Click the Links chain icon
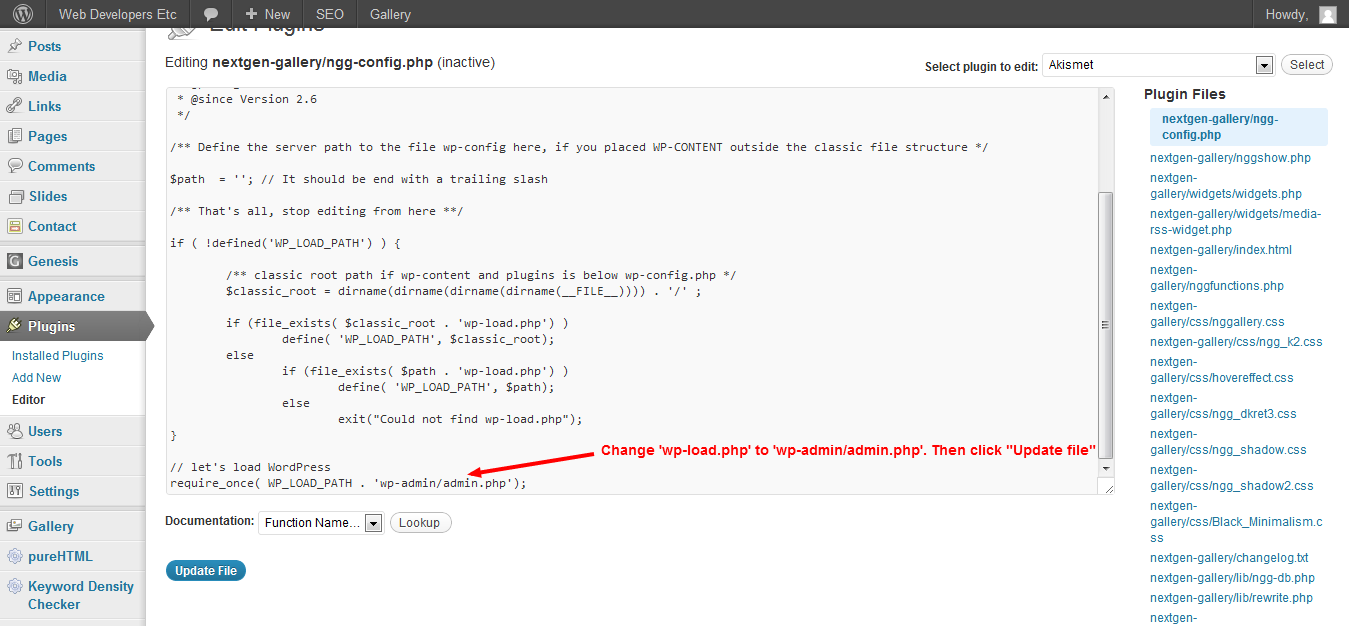This screenshot has width=1349, height=626. coord(15,106)
